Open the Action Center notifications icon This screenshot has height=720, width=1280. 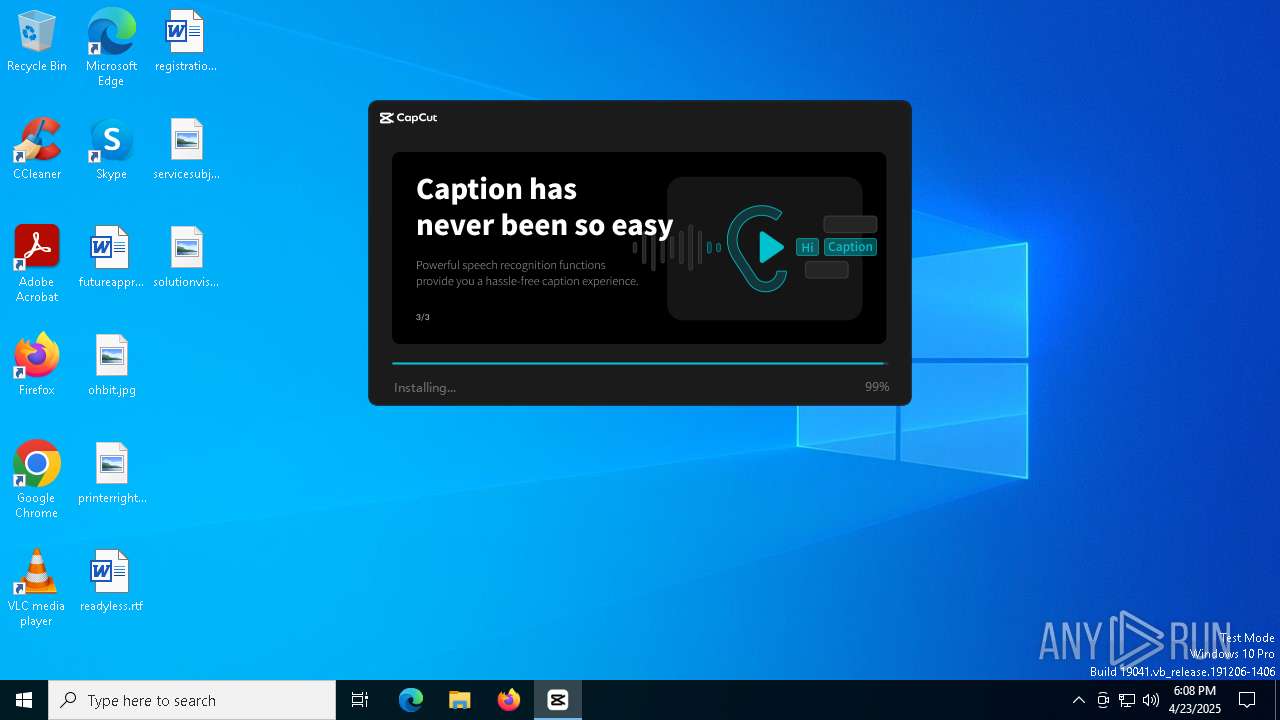(x=1247, y=700)
